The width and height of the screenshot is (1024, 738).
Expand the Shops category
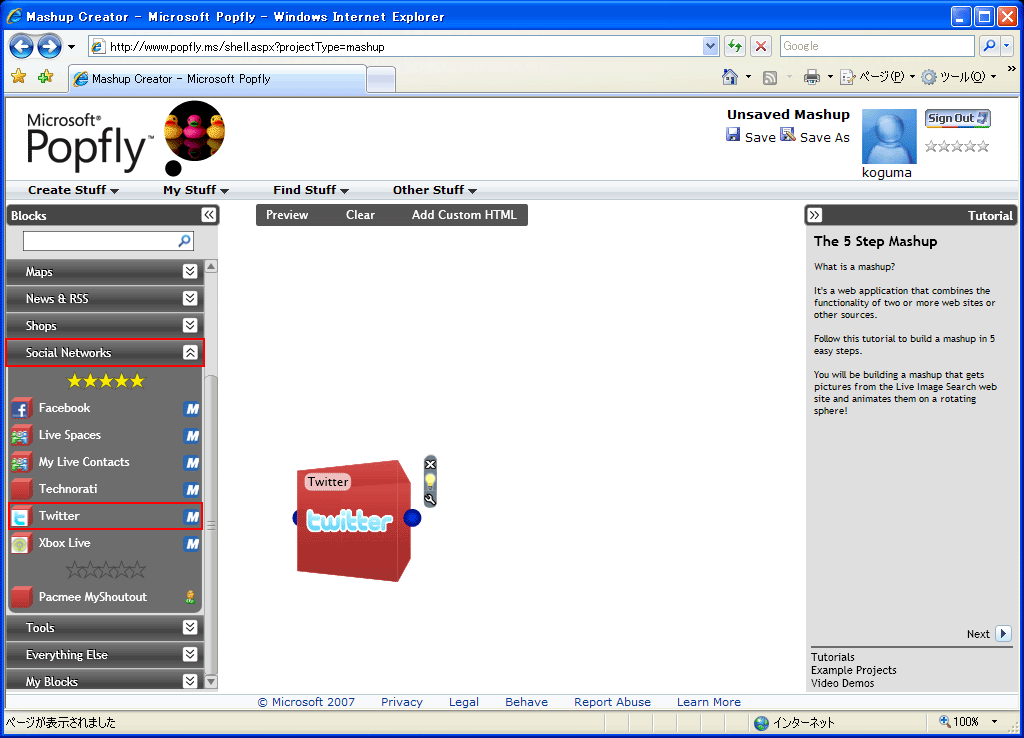(x=190, y=325)
